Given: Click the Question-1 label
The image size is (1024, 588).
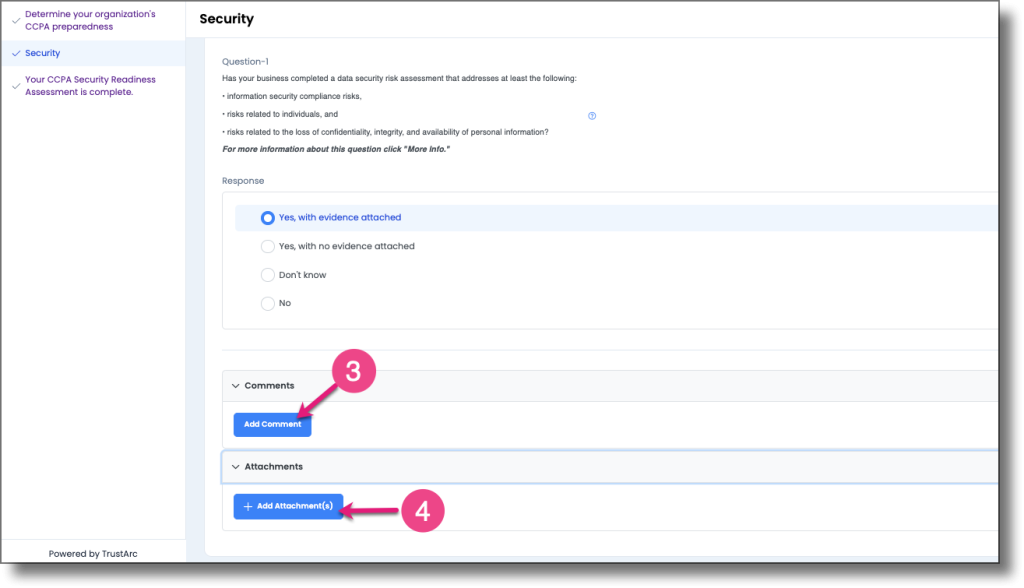Looking at the screenshot, I should (x=245, y=61).
